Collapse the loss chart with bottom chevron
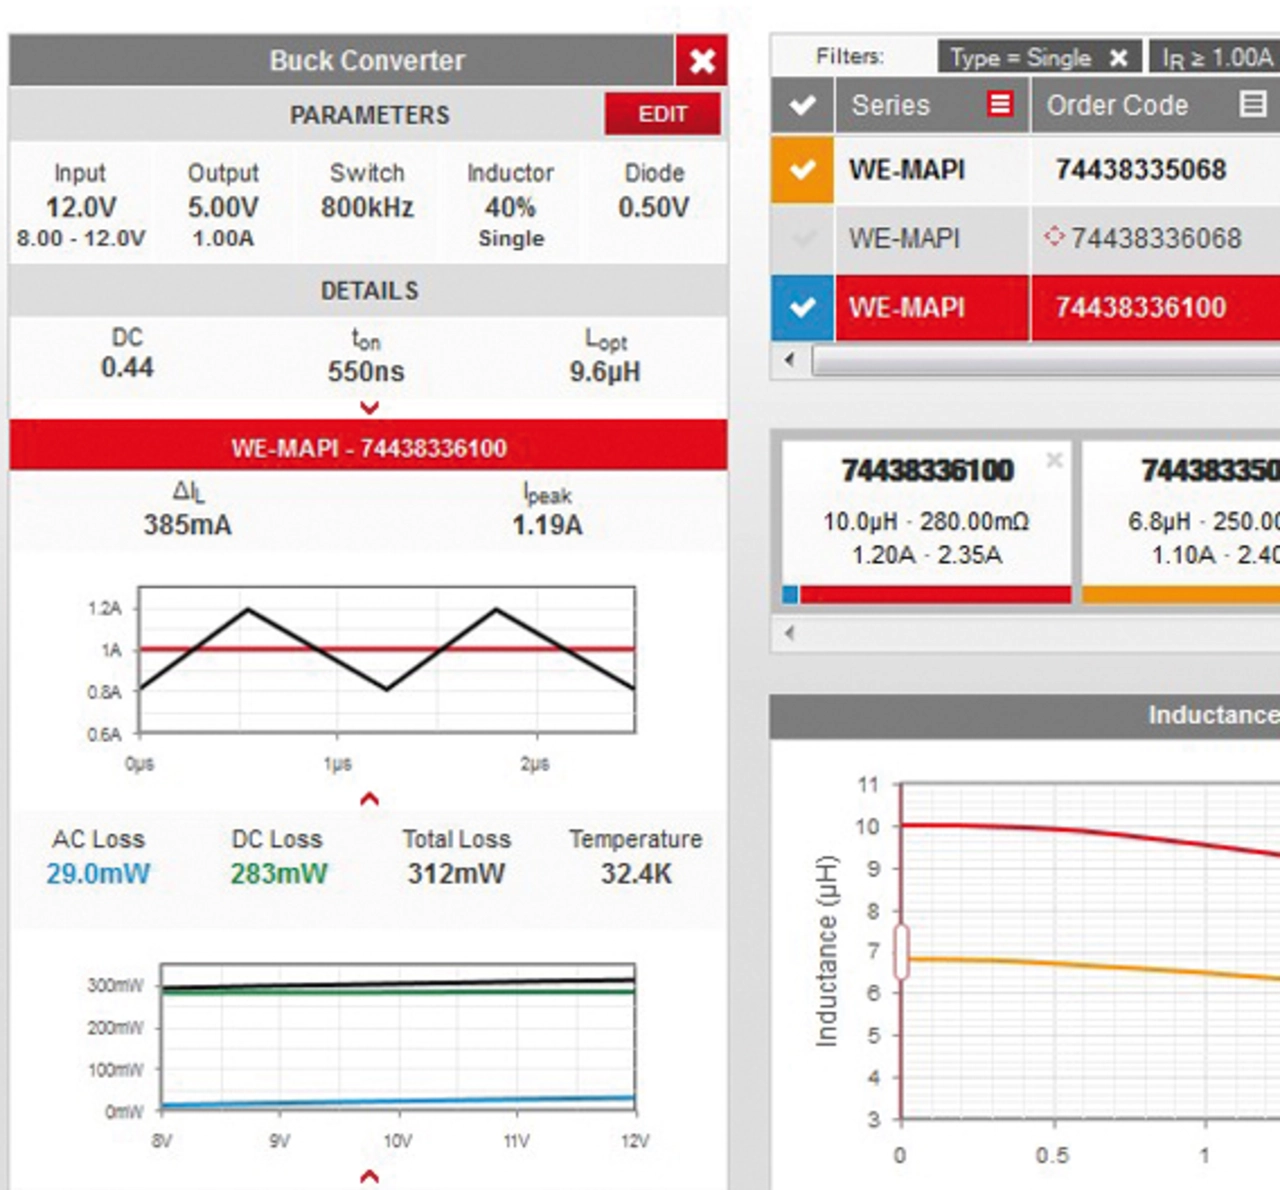 (369, 1176)
